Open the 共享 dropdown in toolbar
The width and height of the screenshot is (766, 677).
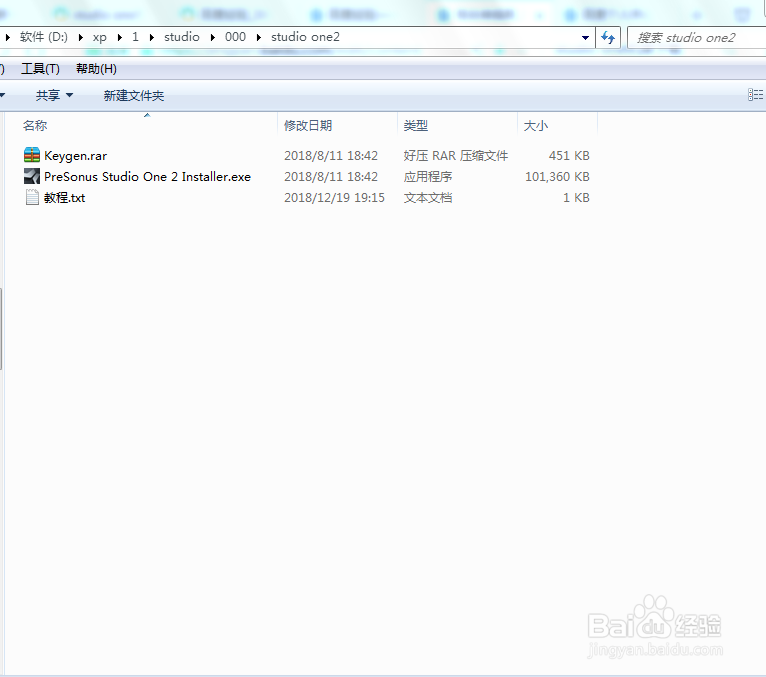54,95
